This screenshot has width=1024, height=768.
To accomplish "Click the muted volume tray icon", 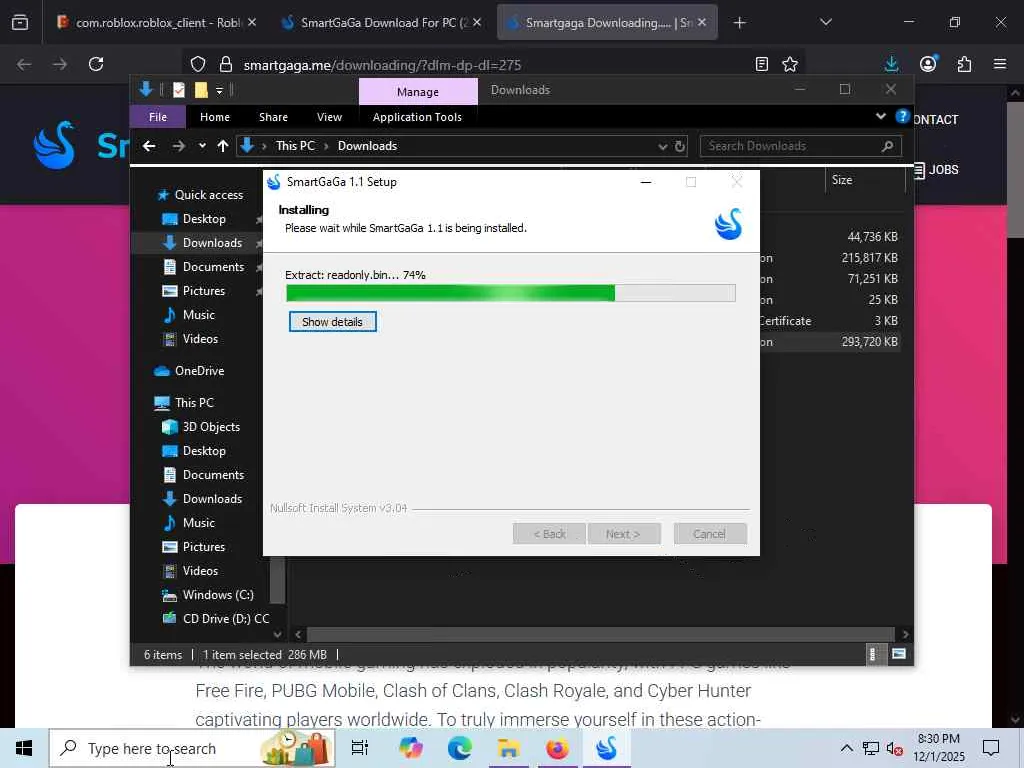I will [x=894, y=748].
